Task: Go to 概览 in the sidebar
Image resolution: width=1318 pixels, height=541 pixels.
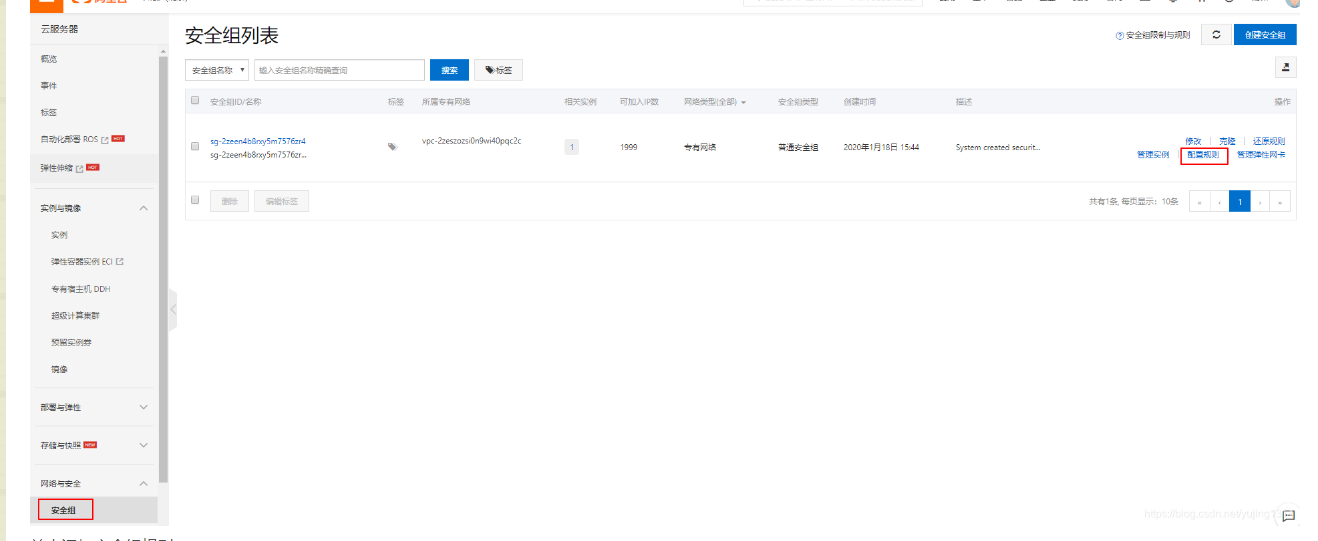Action: point(49,59)
